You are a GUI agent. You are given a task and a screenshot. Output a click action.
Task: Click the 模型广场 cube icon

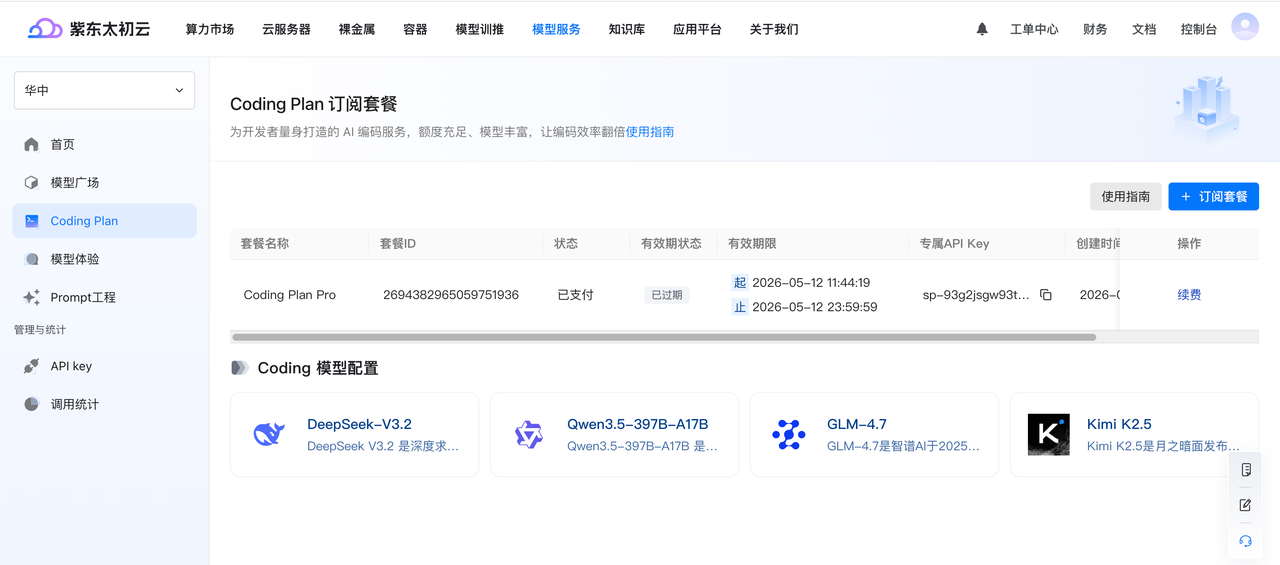point(31,182)
